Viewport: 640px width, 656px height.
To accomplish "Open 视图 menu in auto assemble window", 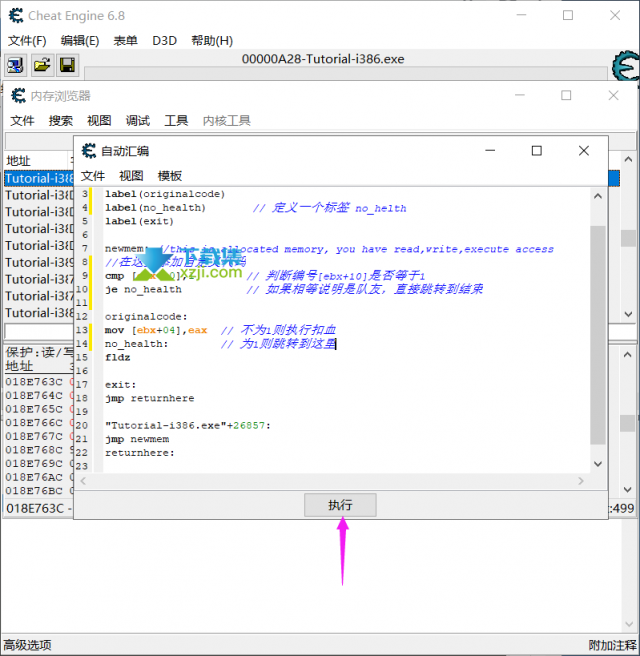I will [131, 176].
